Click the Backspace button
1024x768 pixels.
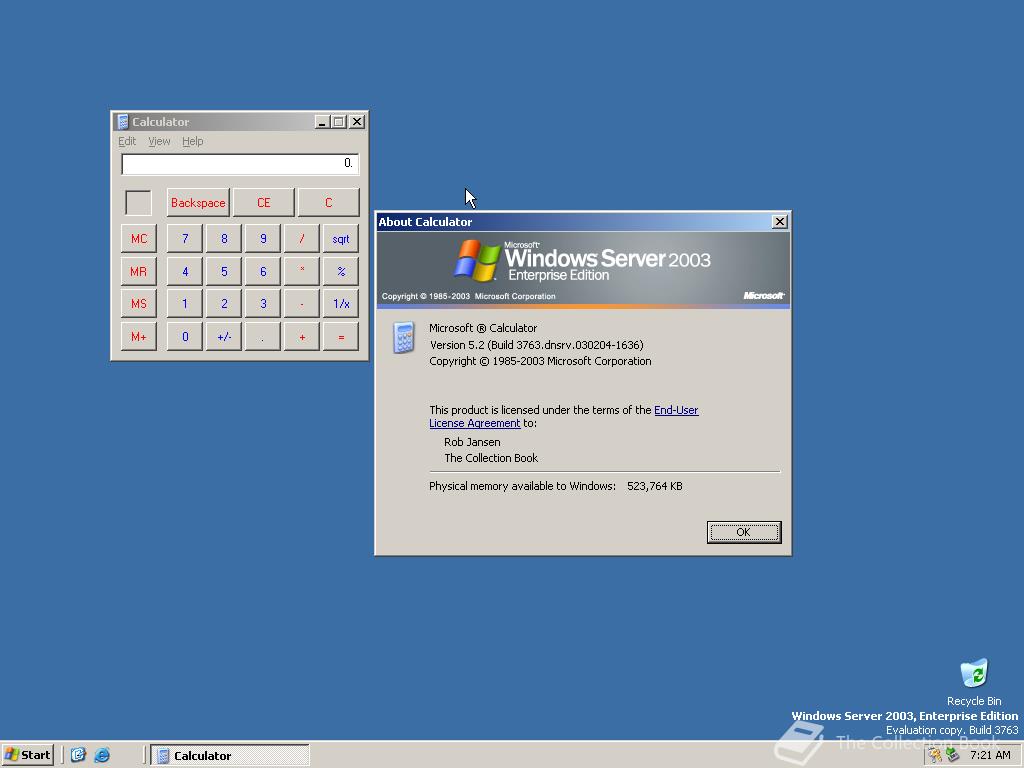pyautogui.click(x=198, y=202)
